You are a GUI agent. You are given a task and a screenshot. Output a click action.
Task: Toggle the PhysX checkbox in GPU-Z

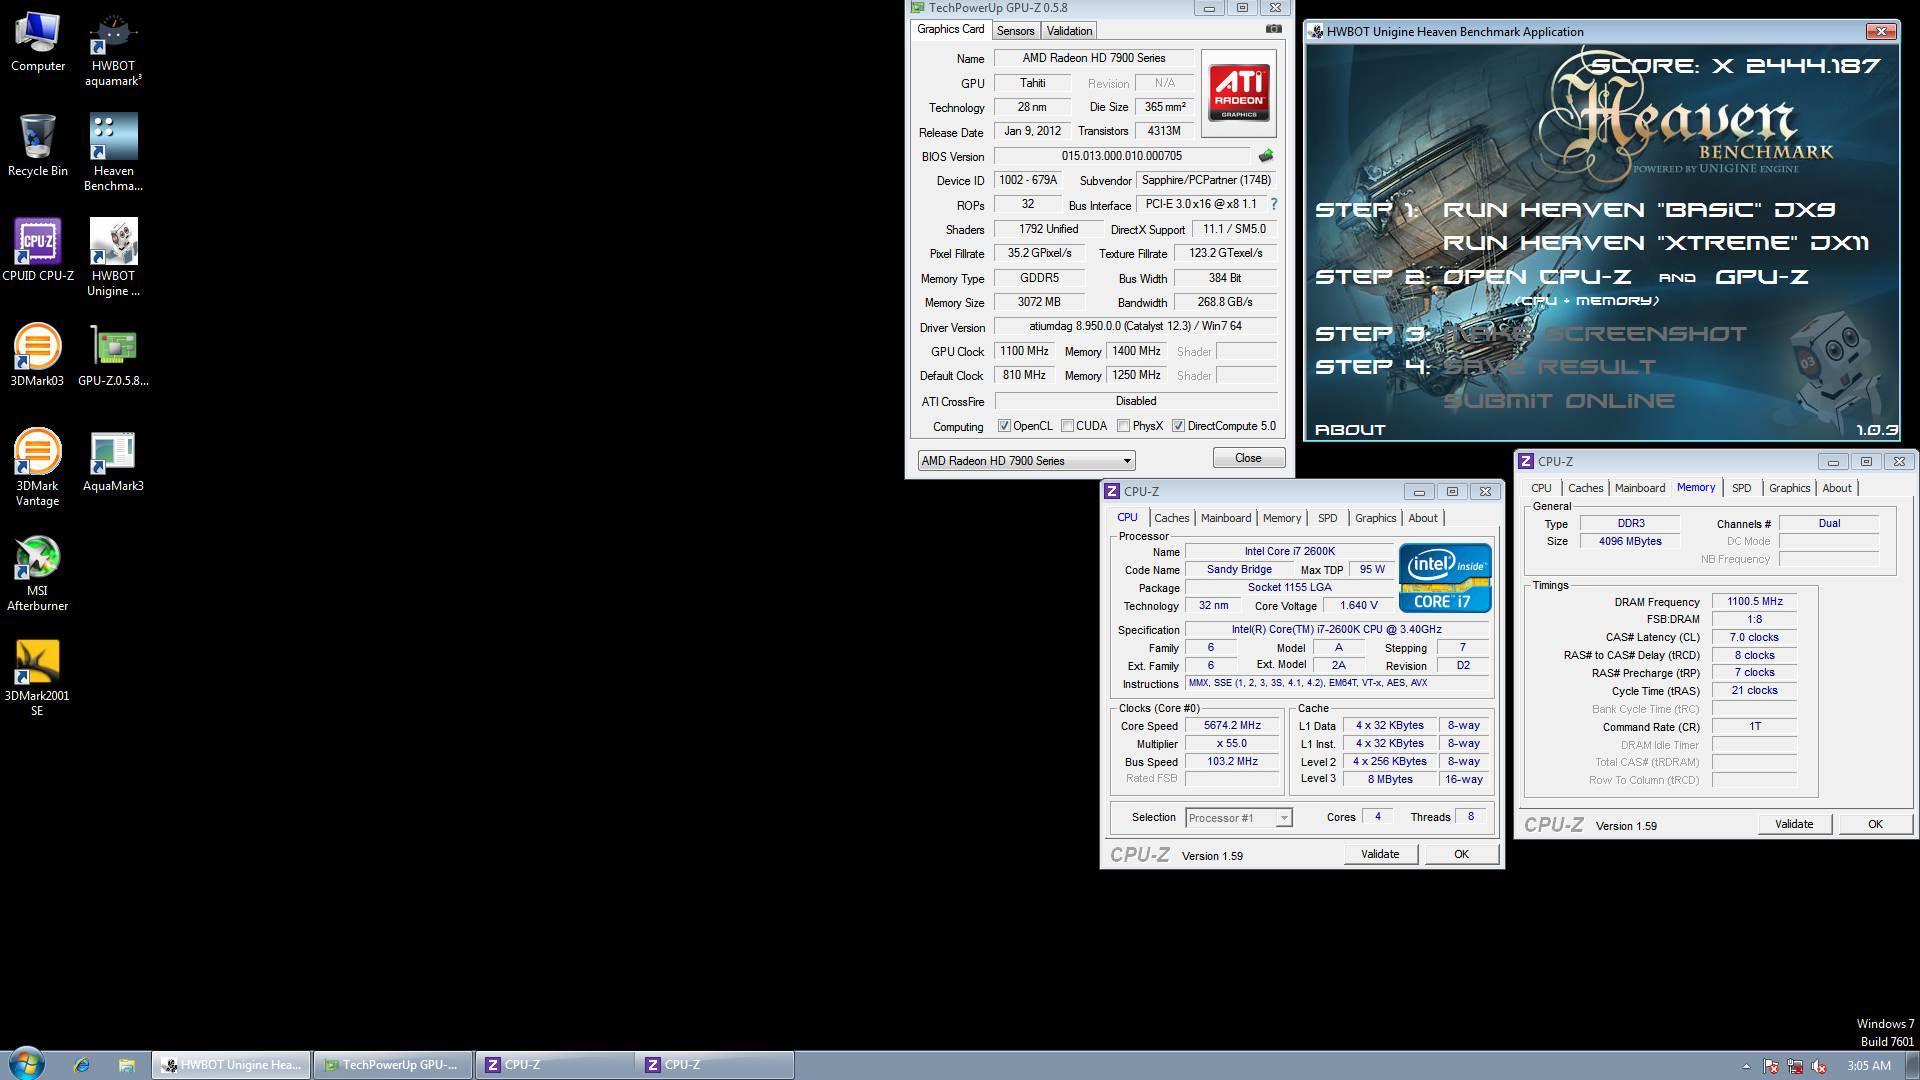click(x=1123, y=426)
